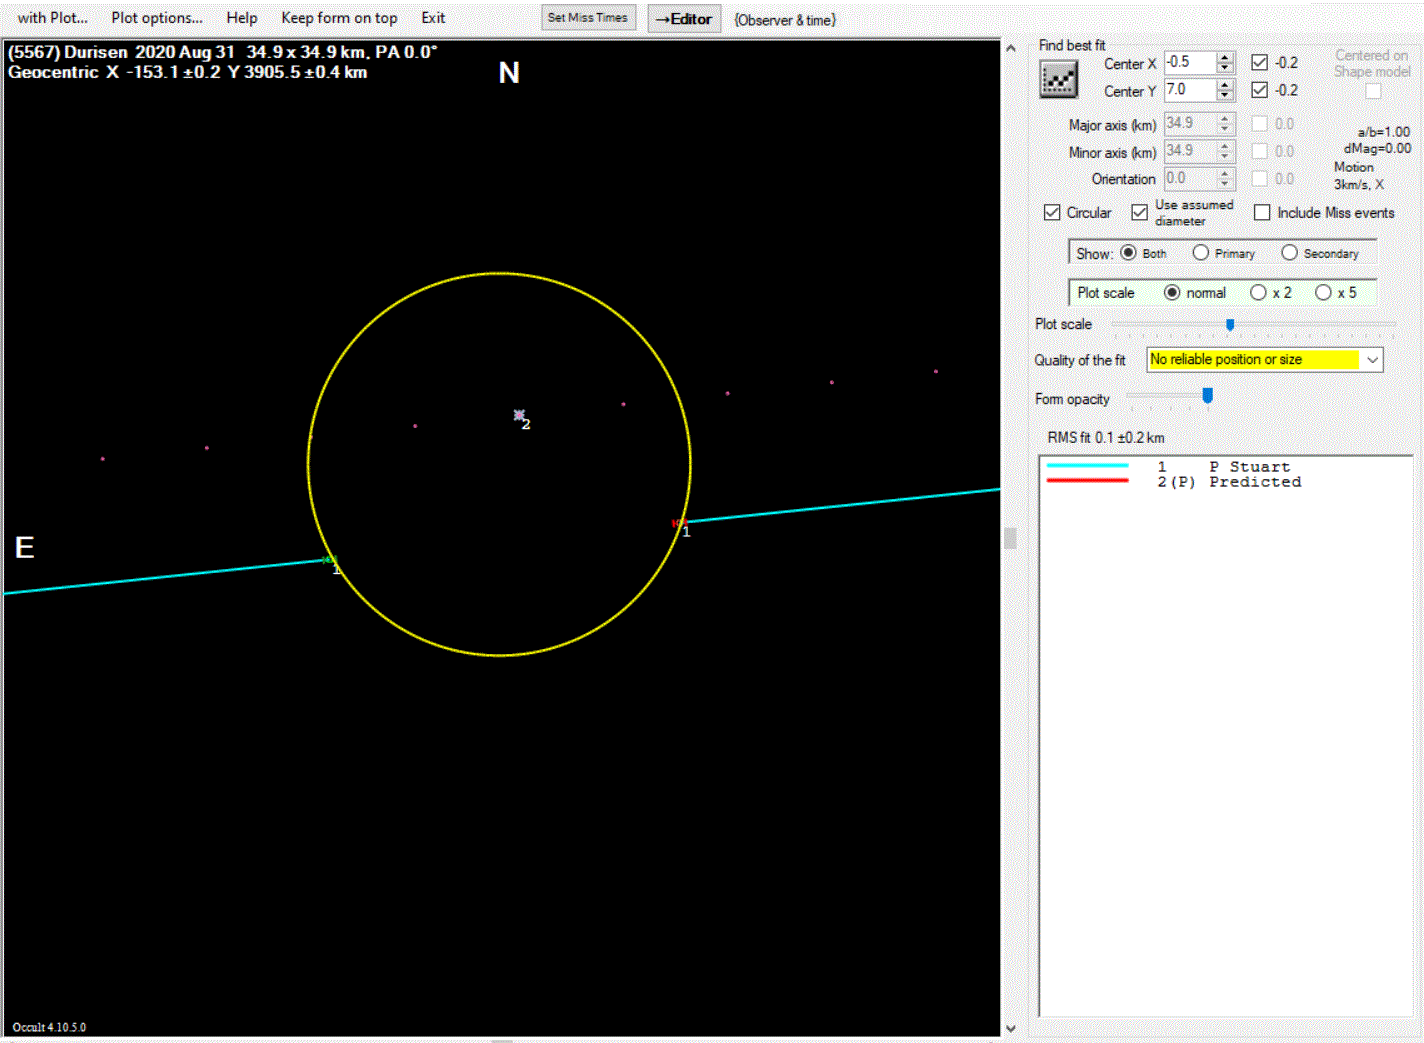Increase Center X with the up arrow
Screen dimensions: 1424x1043
point(1226,57)
